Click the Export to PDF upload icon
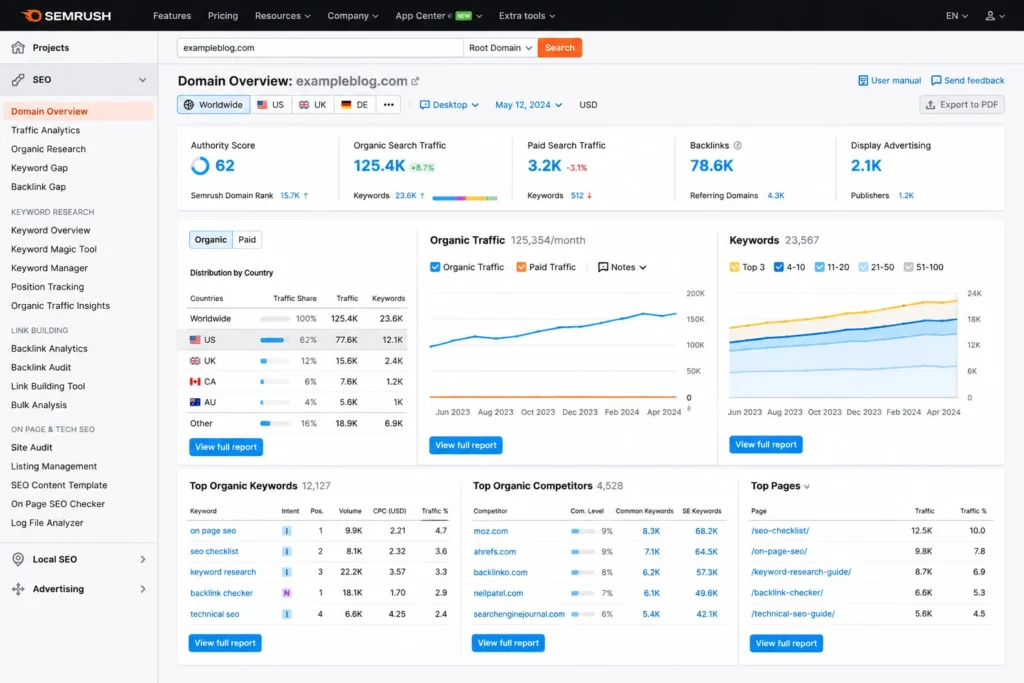Image resolution: width=1024 pixels, height=683 pixels. [931, 104]
